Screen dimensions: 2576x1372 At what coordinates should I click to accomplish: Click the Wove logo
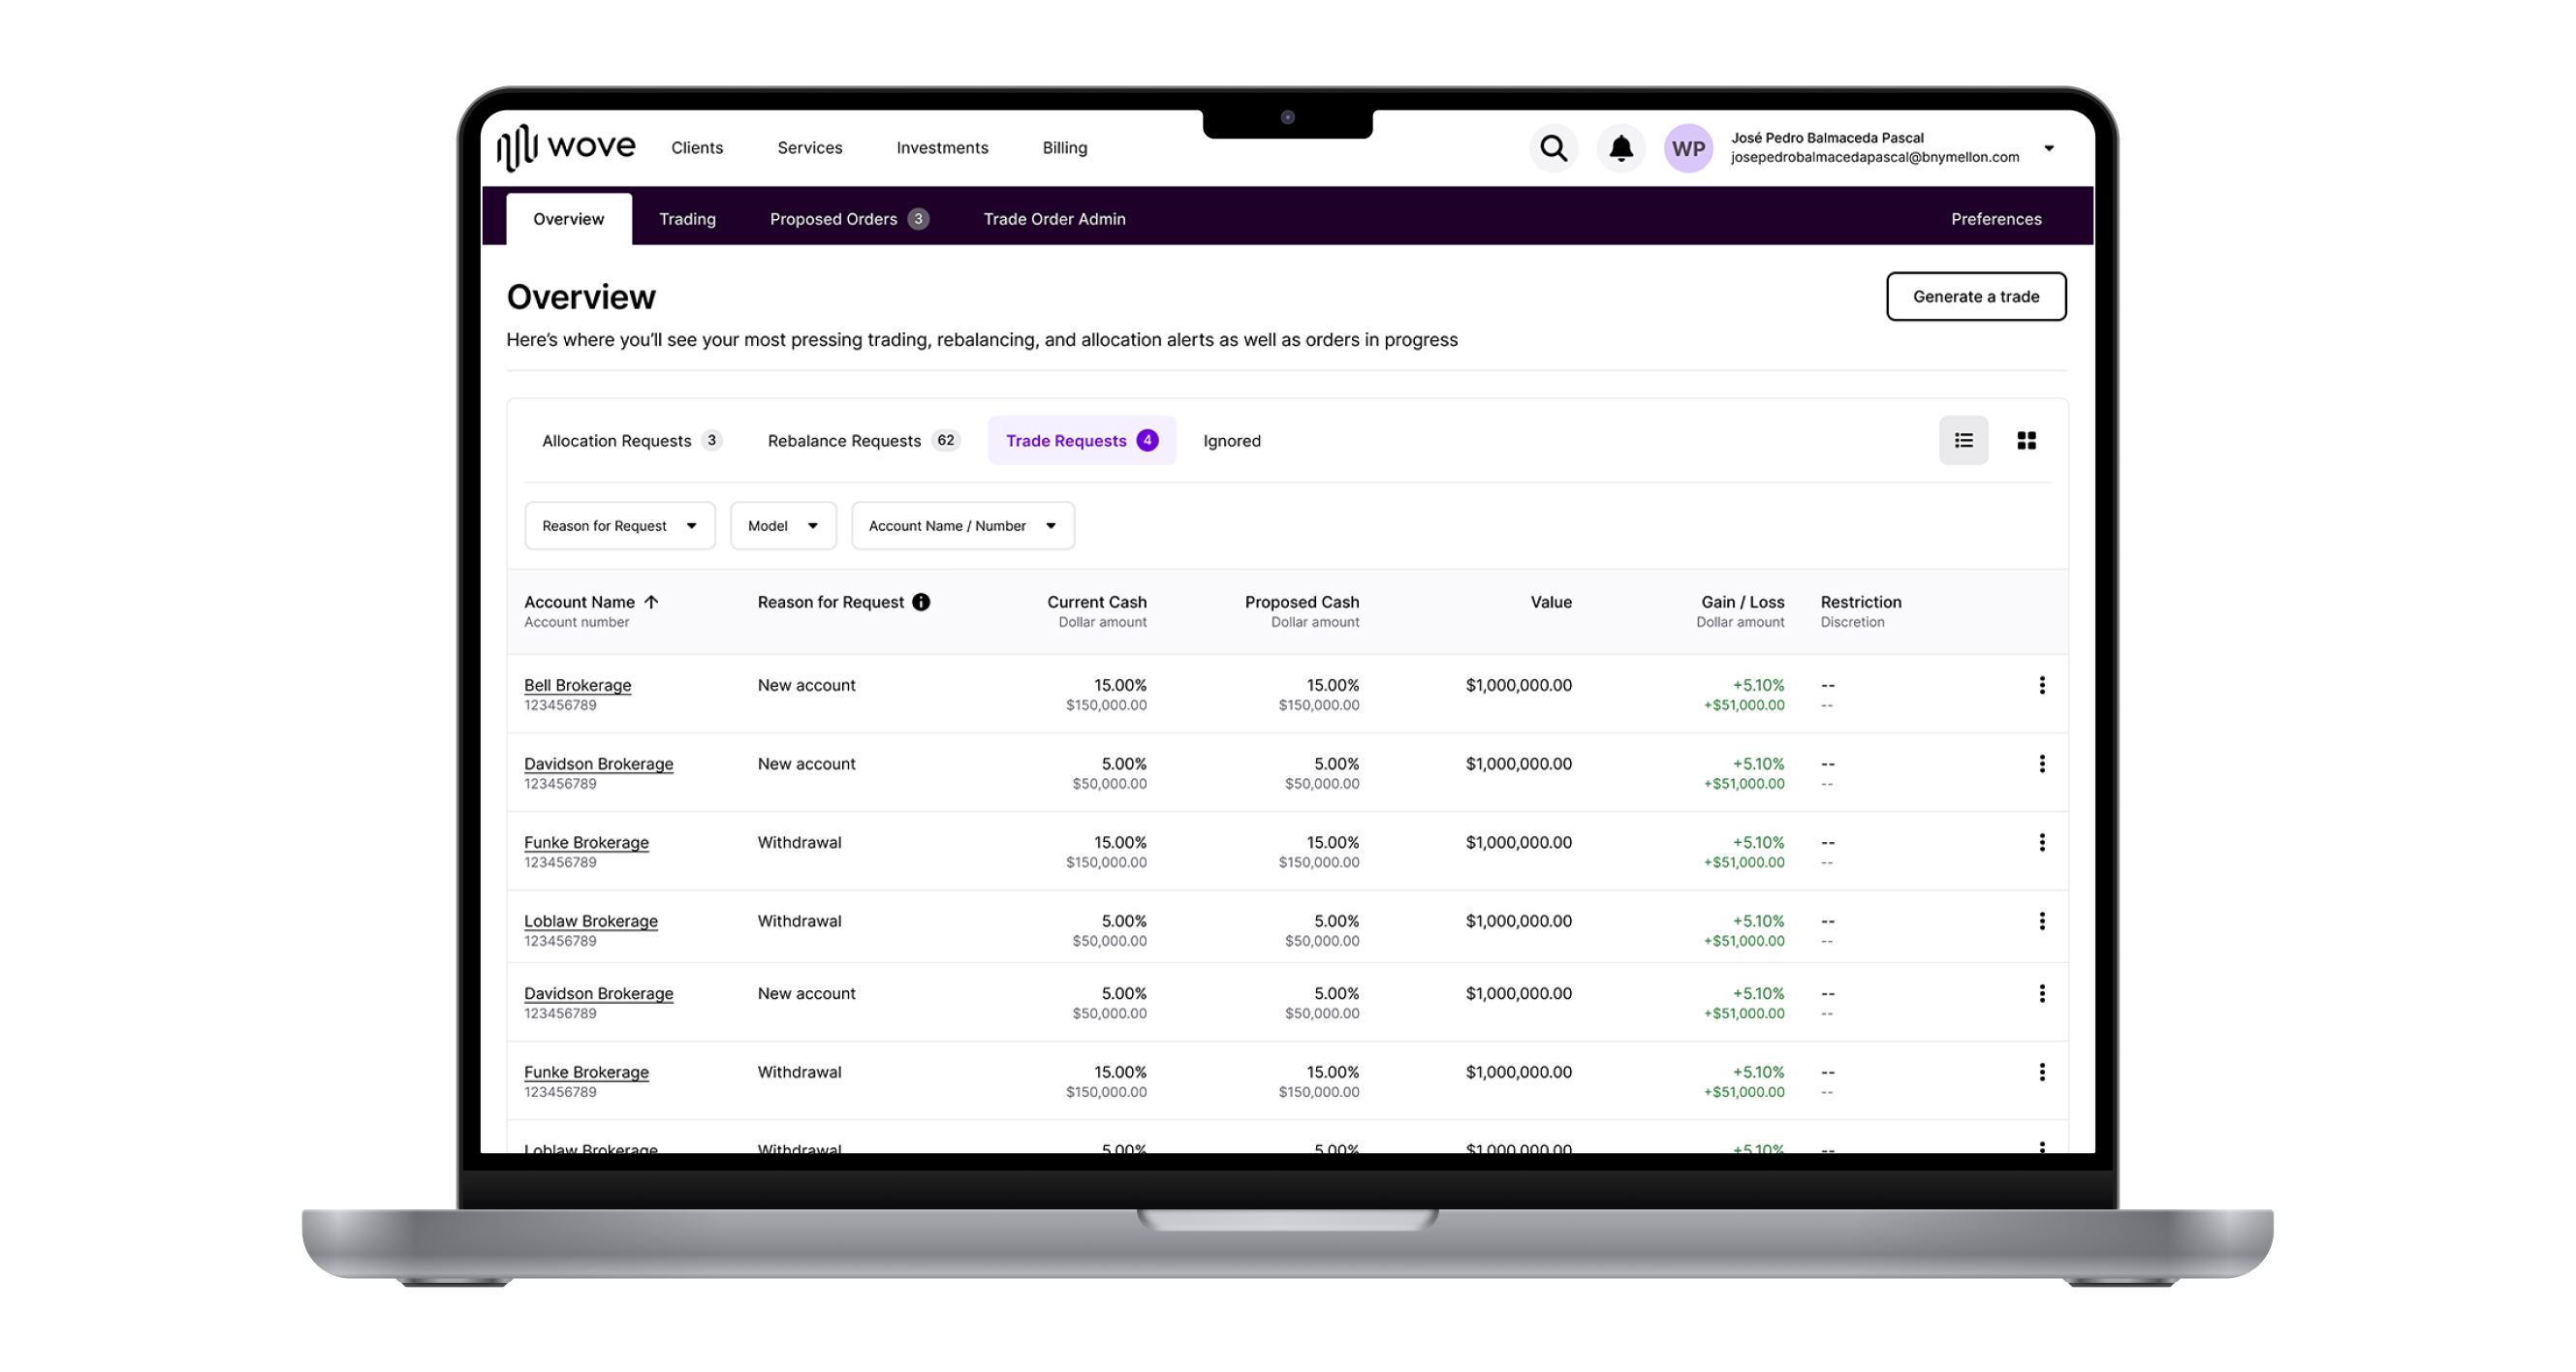[x=566, y=148]
